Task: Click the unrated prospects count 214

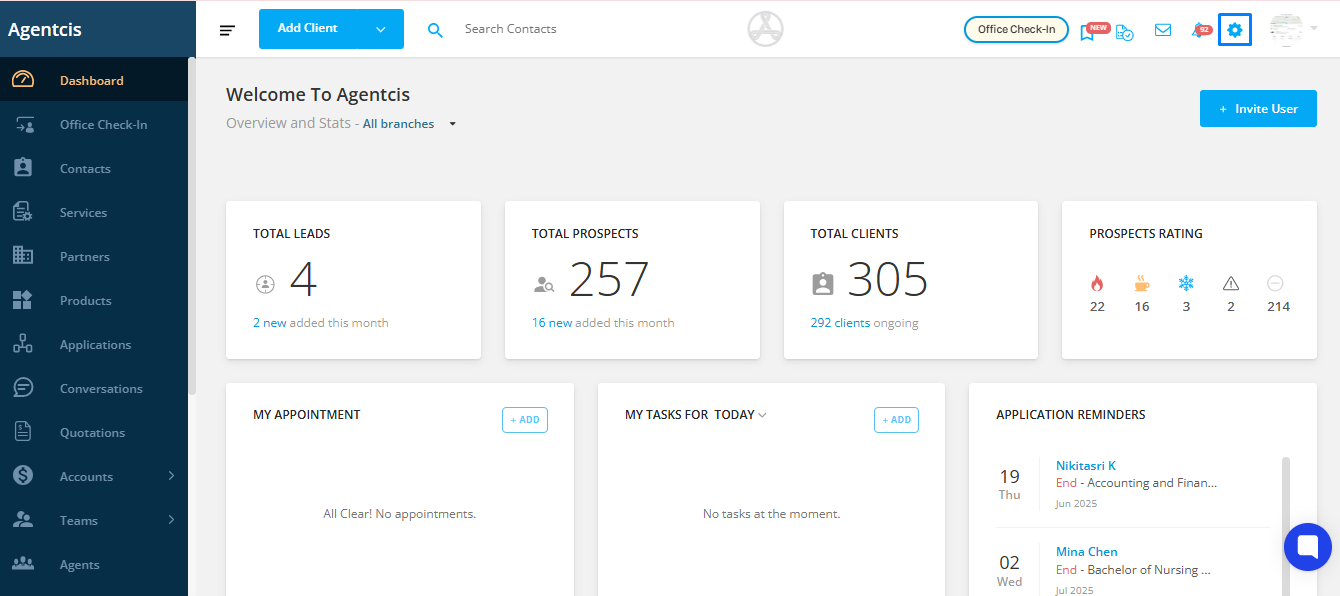Action: click(1278, 307)
